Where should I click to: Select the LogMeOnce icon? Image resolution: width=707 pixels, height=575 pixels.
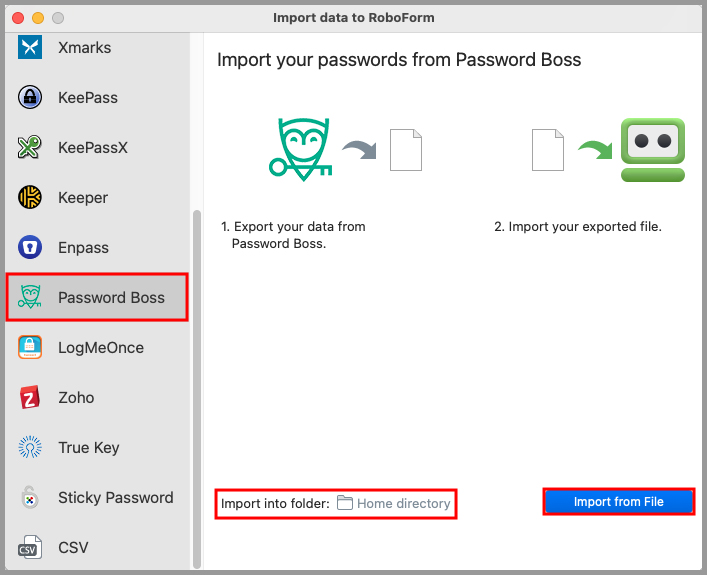pos(30,347)
